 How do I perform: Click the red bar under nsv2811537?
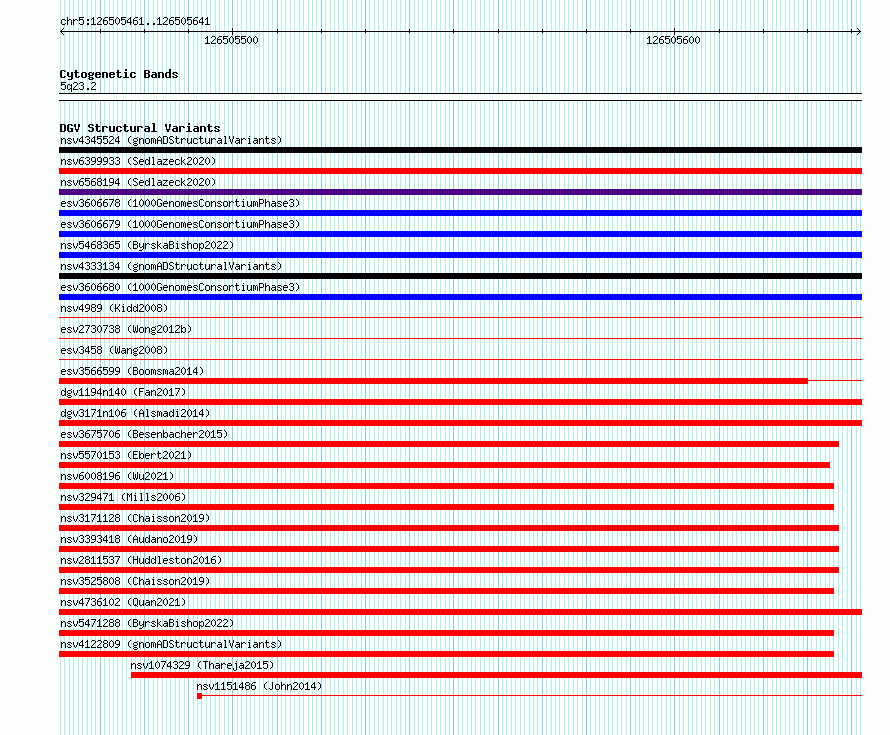tap(449, 570)
